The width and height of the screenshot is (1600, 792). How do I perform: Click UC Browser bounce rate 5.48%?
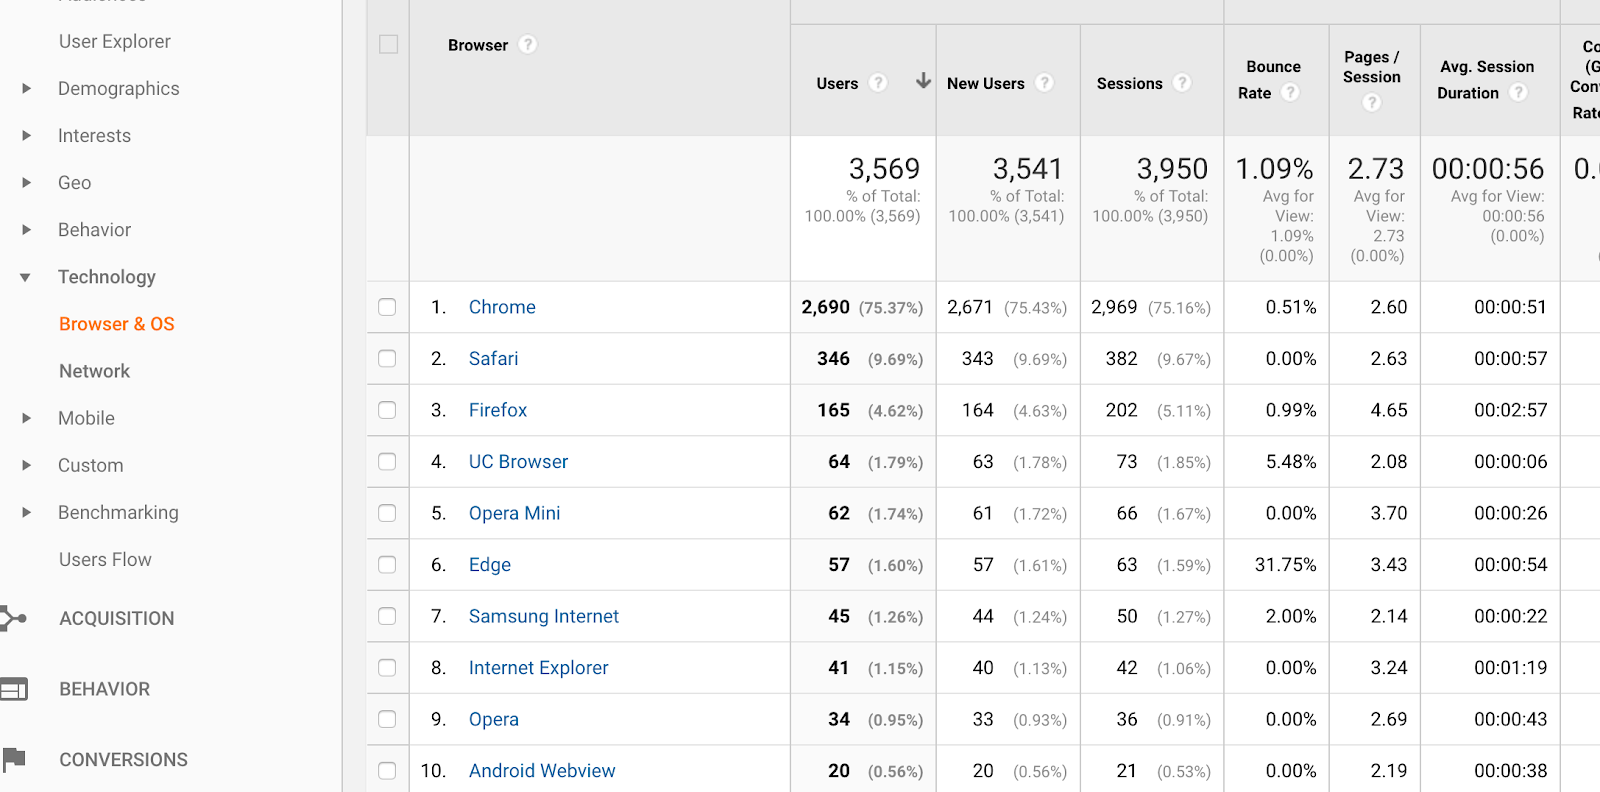click(x=1291, y=461)
